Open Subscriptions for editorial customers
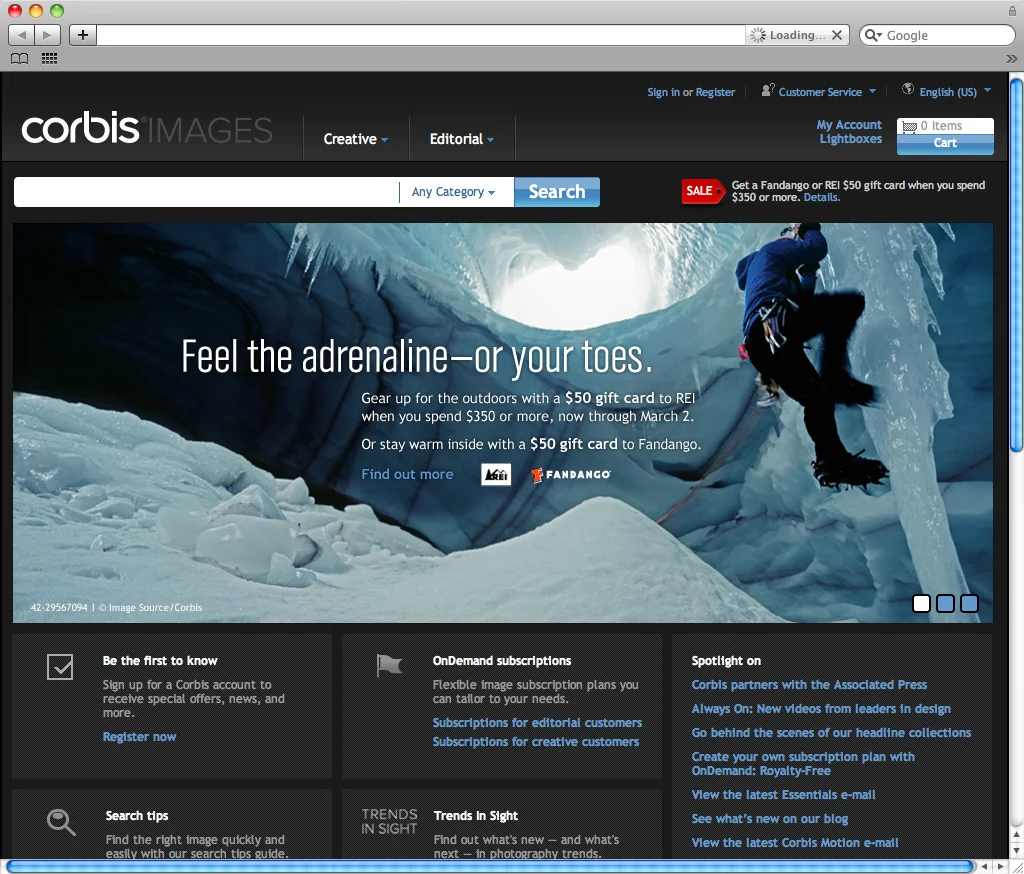This screenshot has height=874, width=1024. pyautogui.click(x=537, y=722)
